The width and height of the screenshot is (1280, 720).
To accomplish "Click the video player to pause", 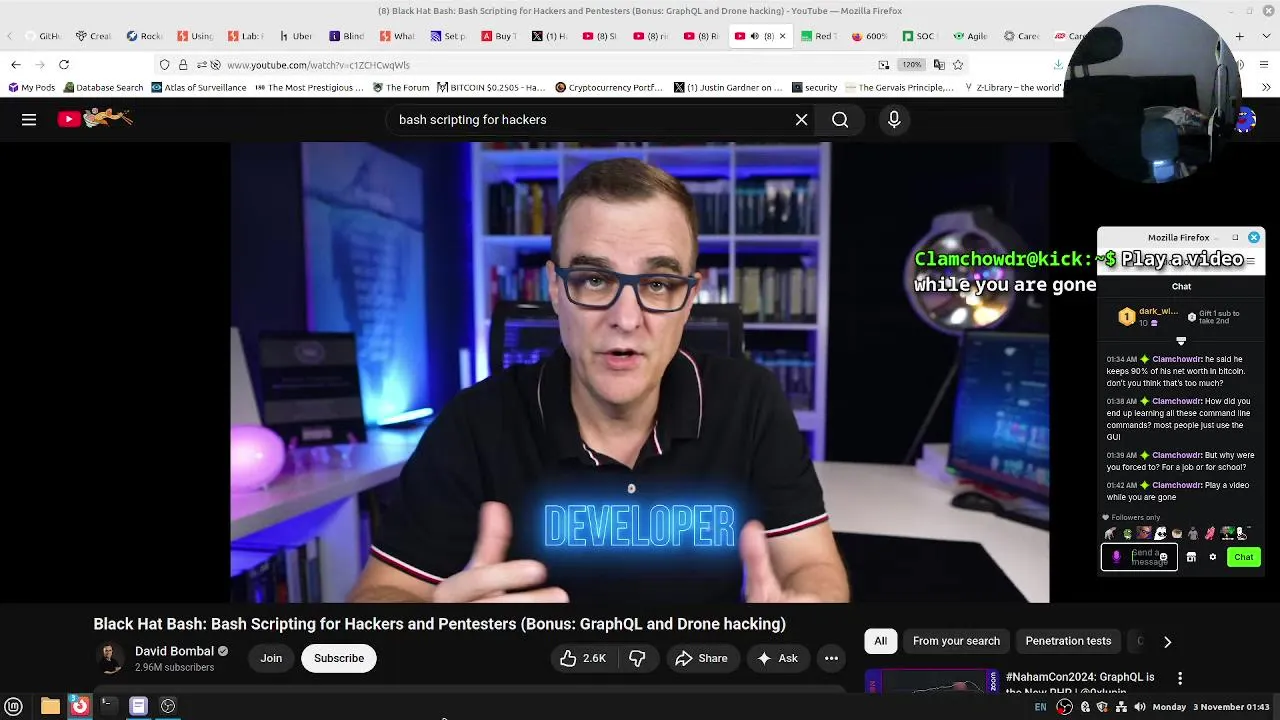I will coord(640,372).
